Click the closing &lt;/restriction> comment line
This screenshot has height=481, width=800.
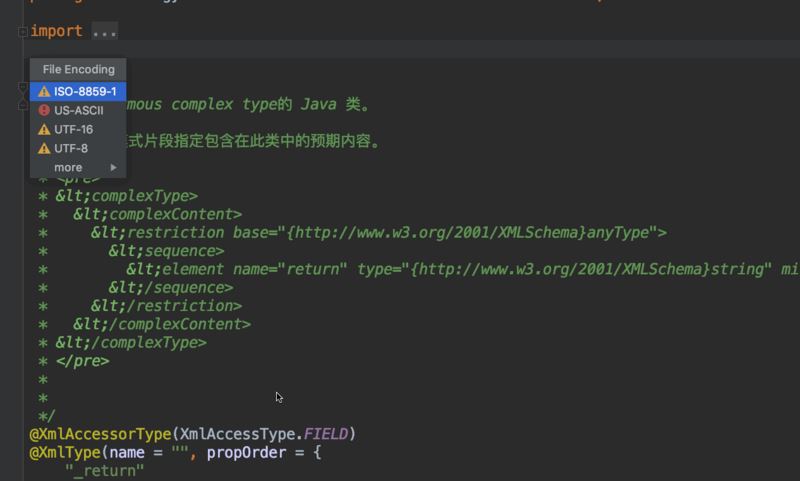(x=166, y=306)
